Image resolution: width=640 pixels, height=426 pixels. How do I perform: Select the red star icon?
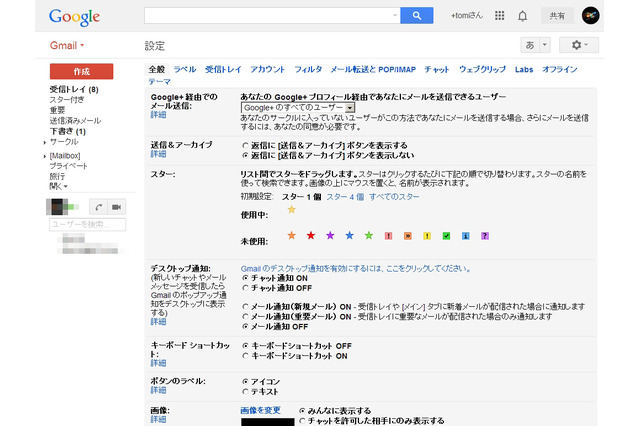311,235
